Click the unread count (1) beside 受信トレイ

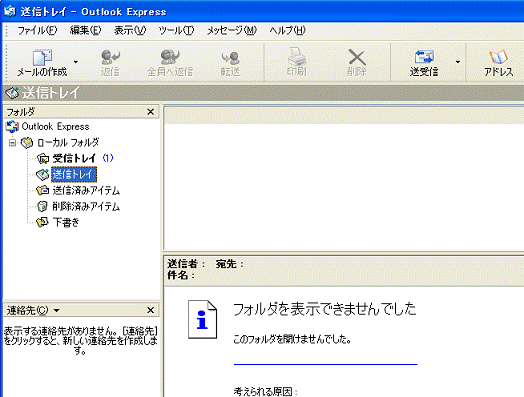[108, 158]
